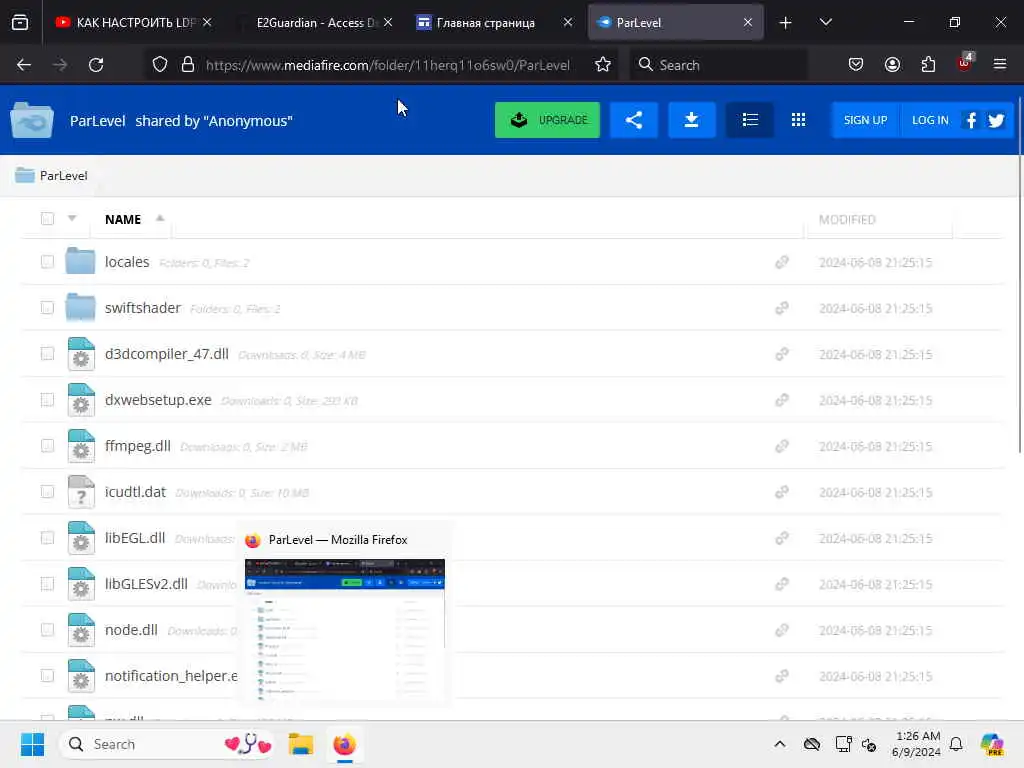Open a new tab with plus button
Viewport: 1024px width, 768px height.
coord(786,23)
